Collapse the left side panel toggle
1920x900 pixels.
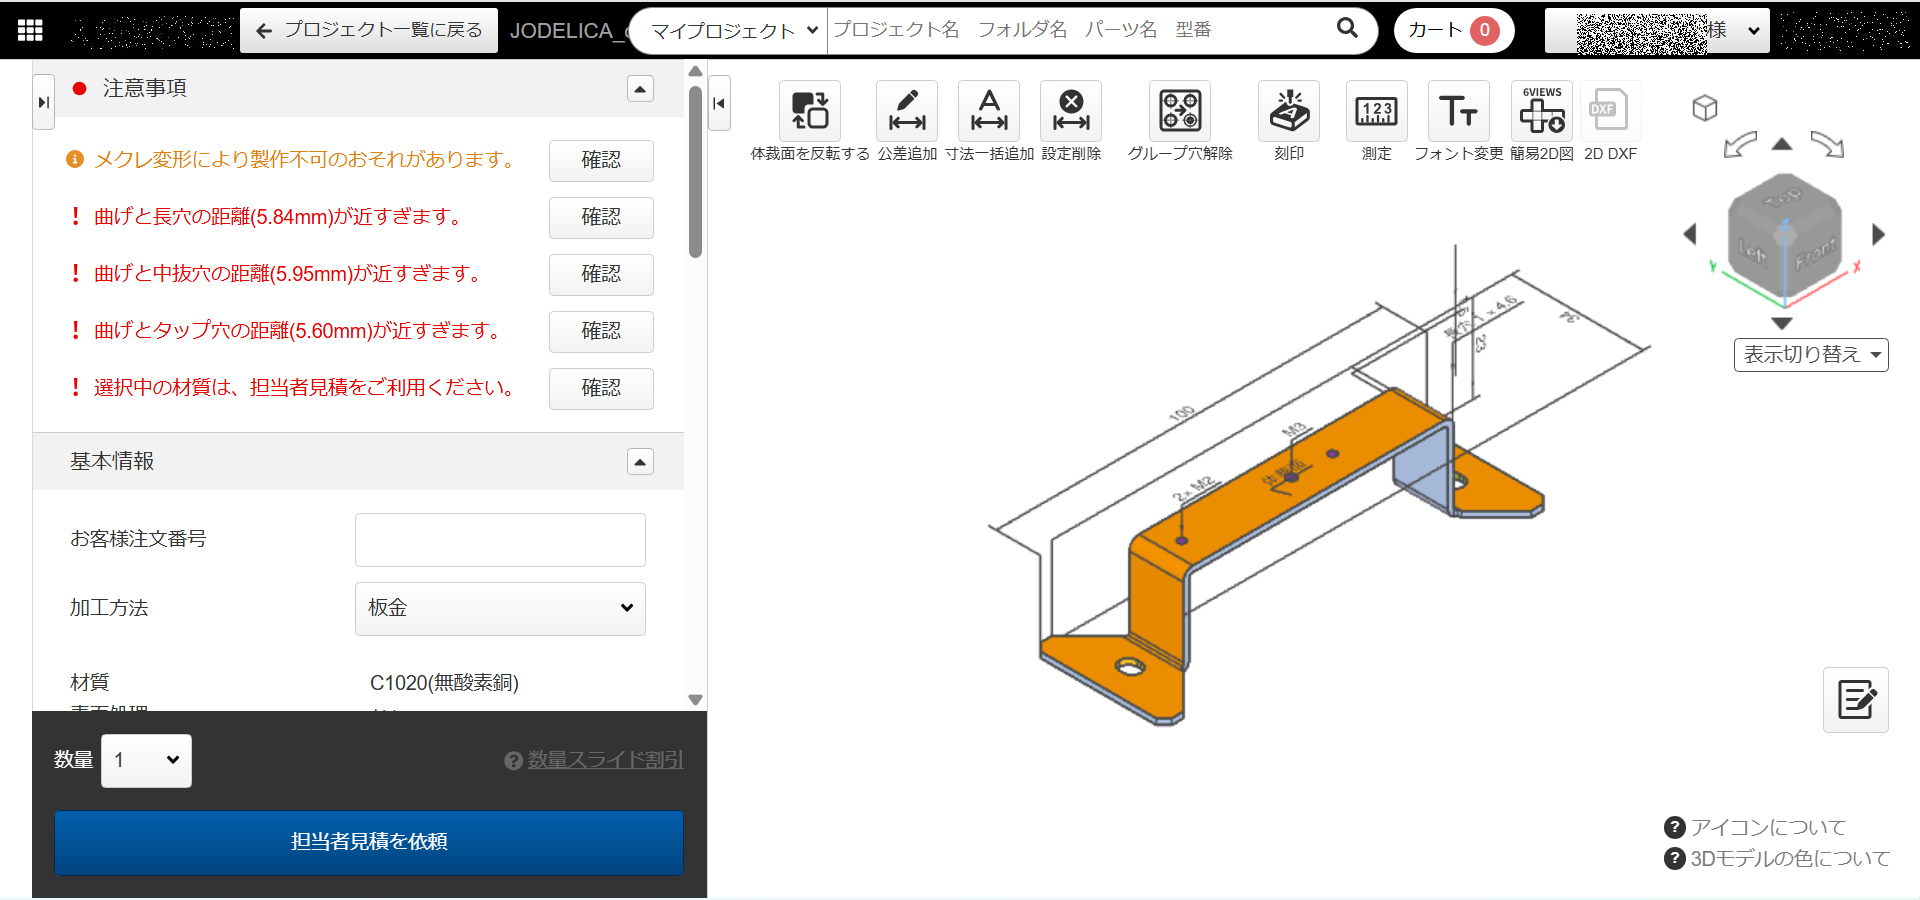(x=43, y=102)
